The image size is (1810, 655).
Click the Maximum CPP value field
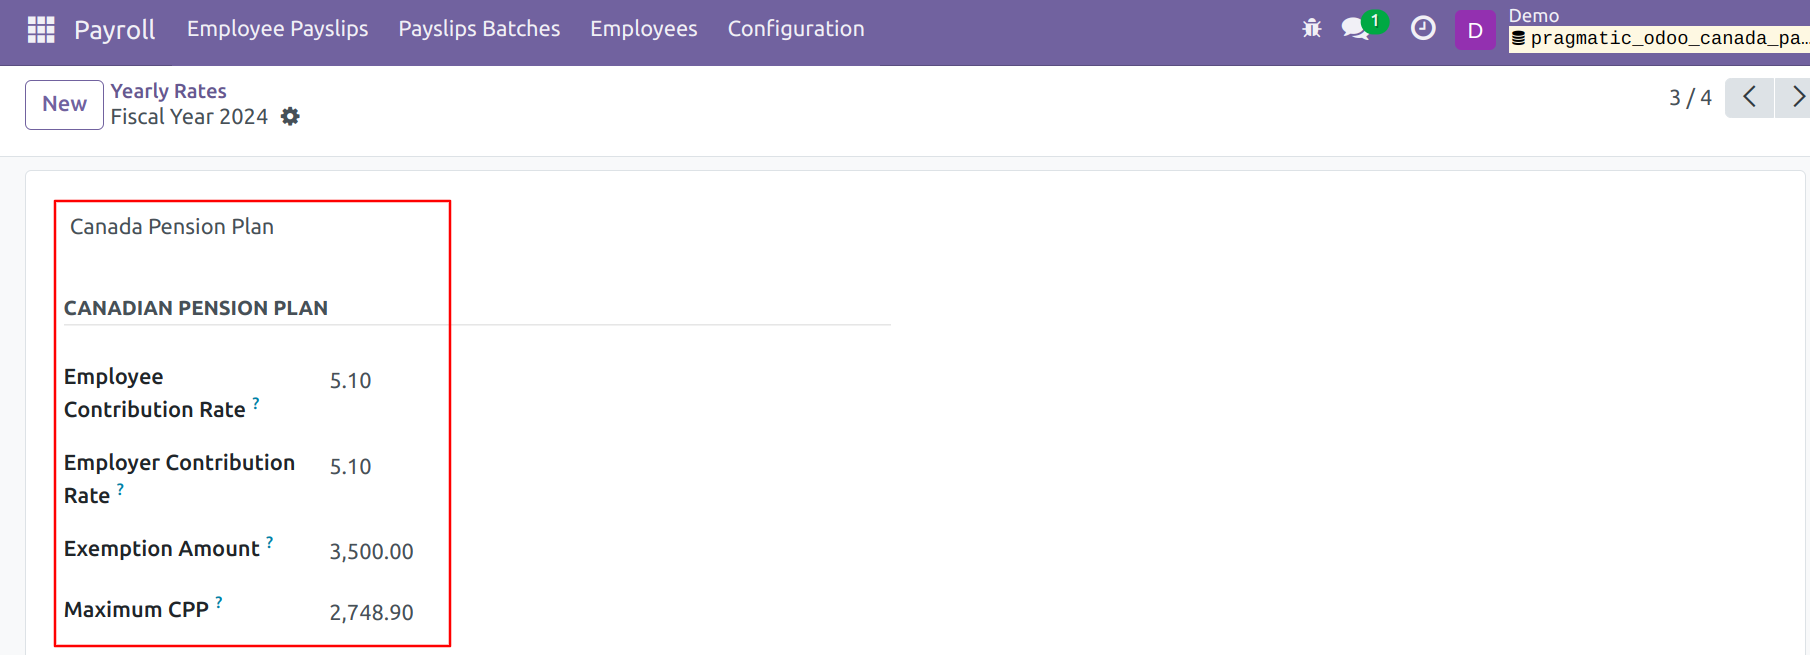[x=371, y=613]
